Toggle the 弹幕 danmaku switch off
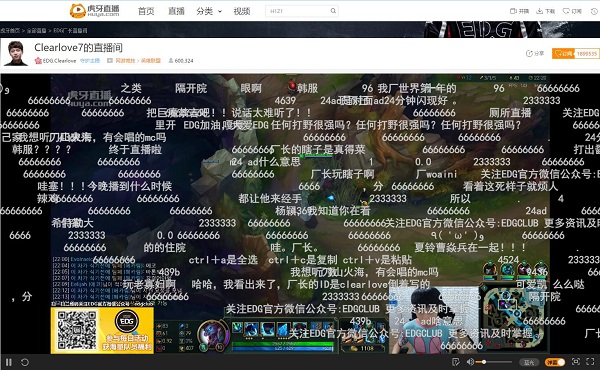This screenshot has width=600, height=370. click(555, 362)
